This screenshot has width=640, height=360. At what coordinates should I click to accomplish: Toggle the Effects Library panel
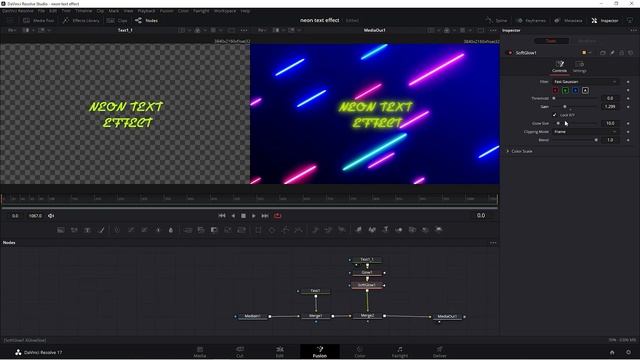pos(81,20)
